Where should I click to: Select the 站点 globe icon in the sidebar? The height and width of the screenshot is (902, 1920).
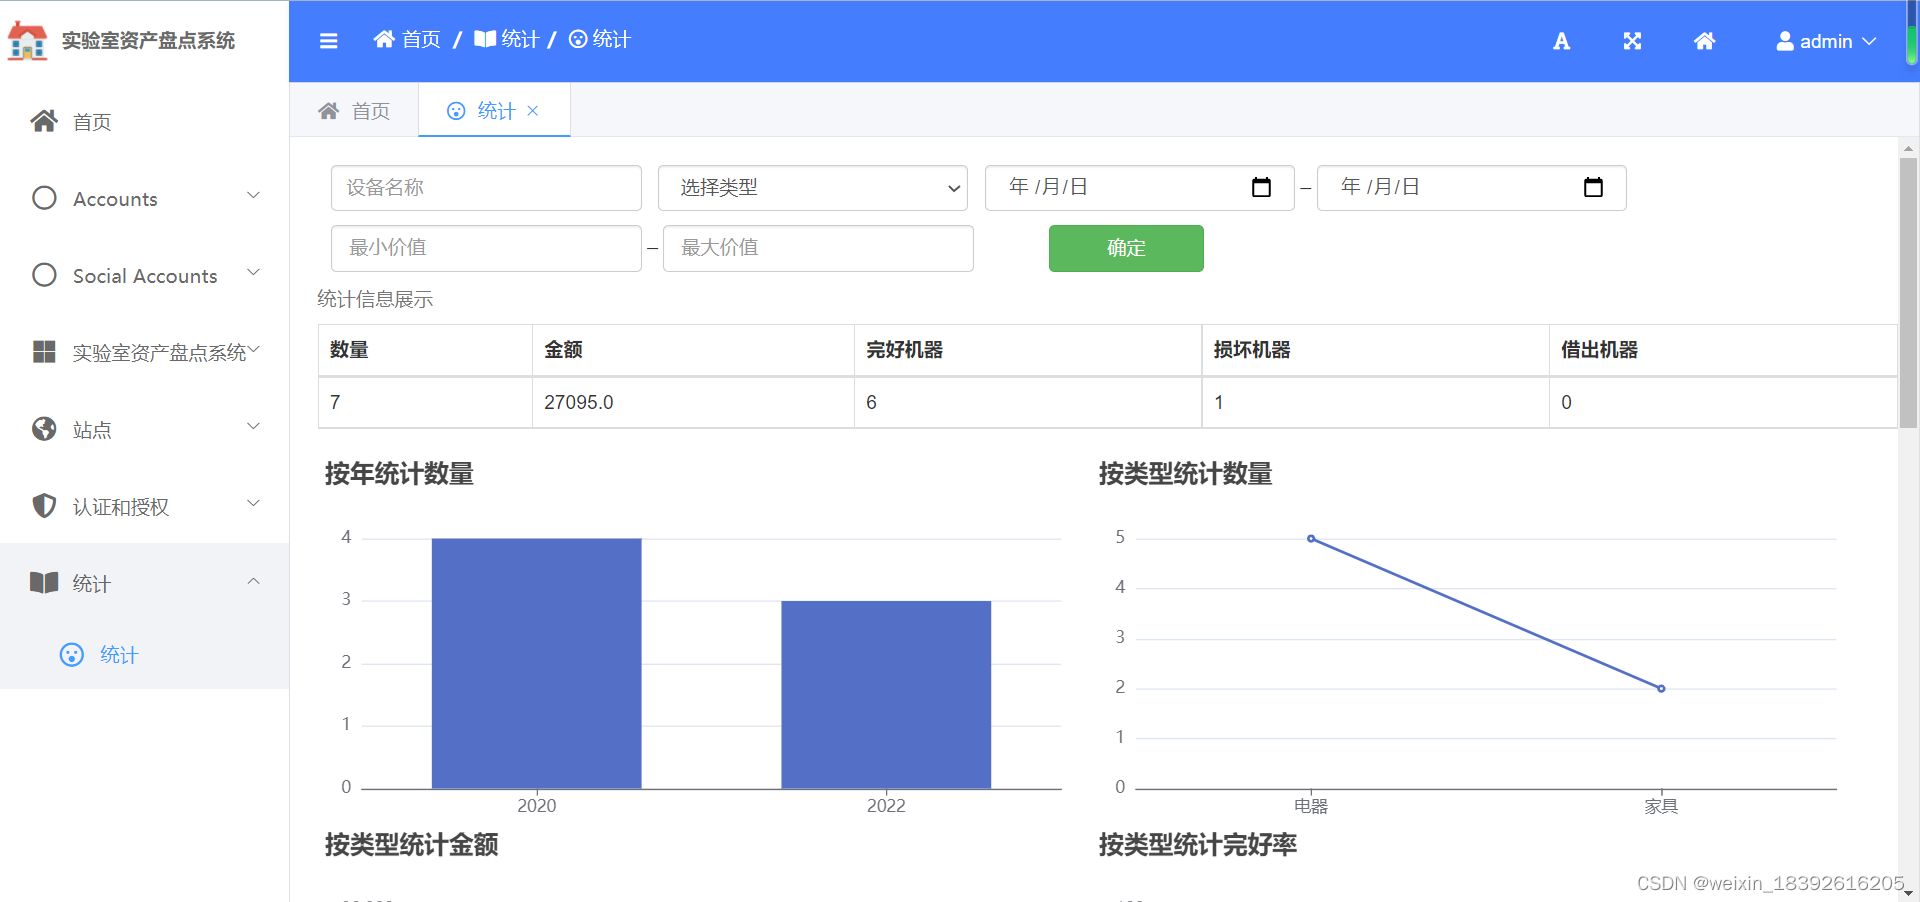(44, 429)
